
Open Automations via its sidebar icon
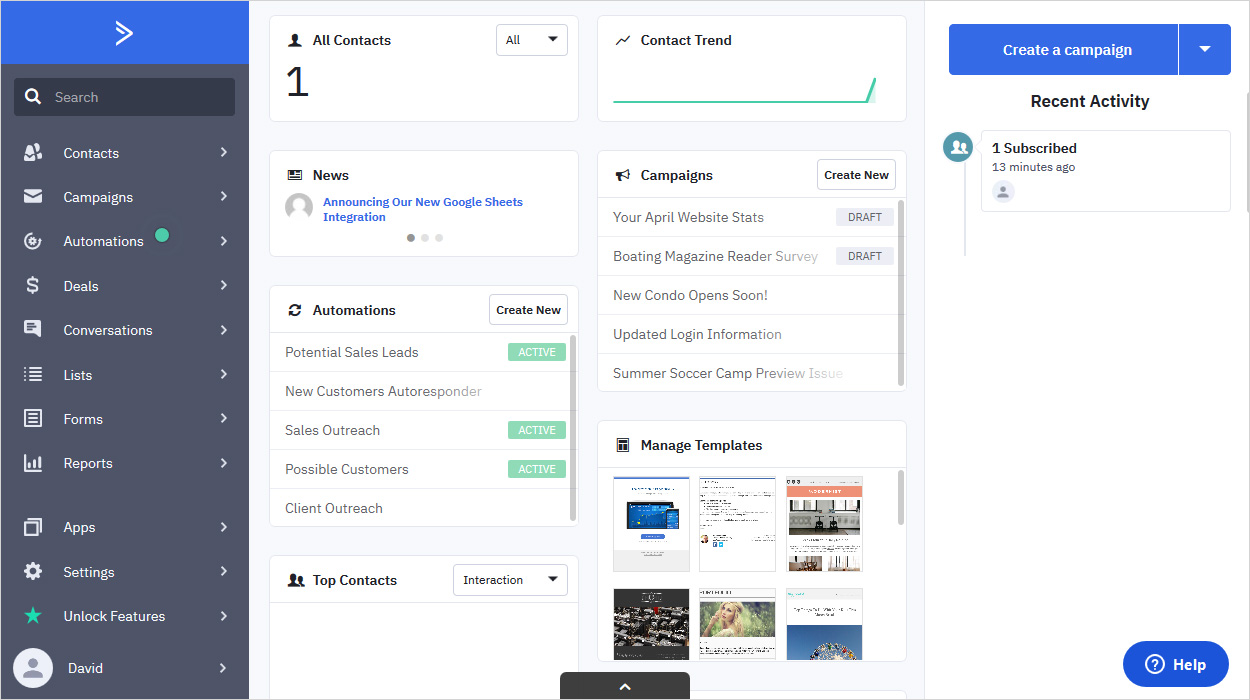tap(33, 241)
